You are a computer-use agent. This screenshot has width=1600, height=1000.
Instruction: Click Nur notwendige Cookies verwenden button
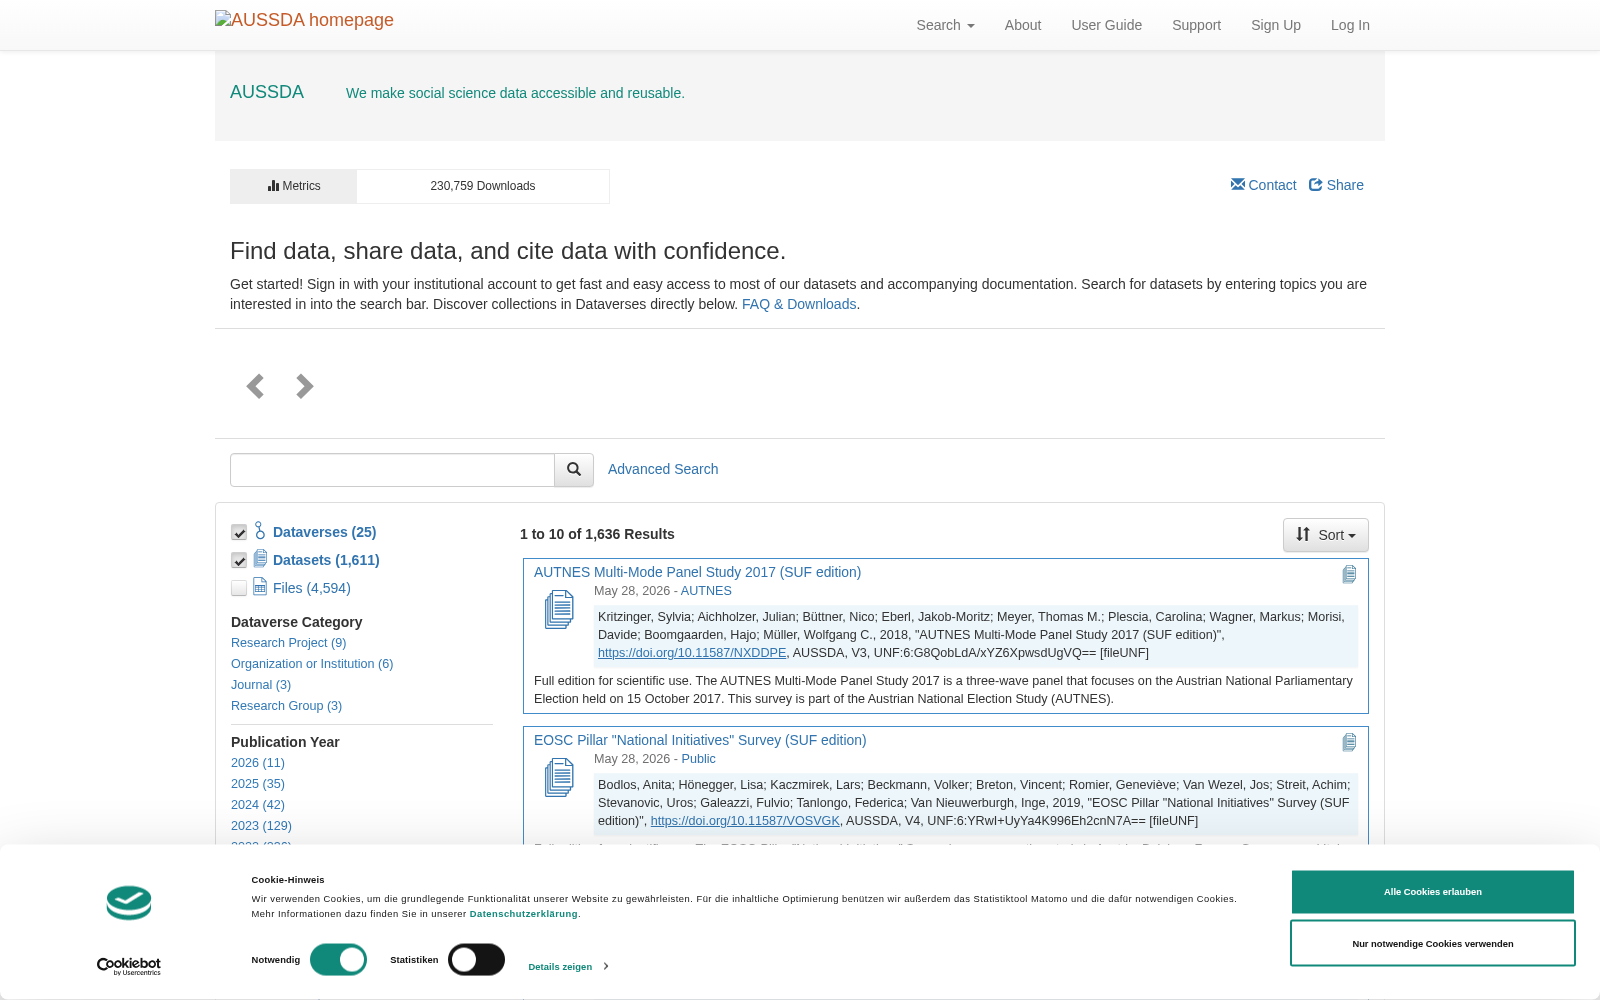(x=1433, y=943)
